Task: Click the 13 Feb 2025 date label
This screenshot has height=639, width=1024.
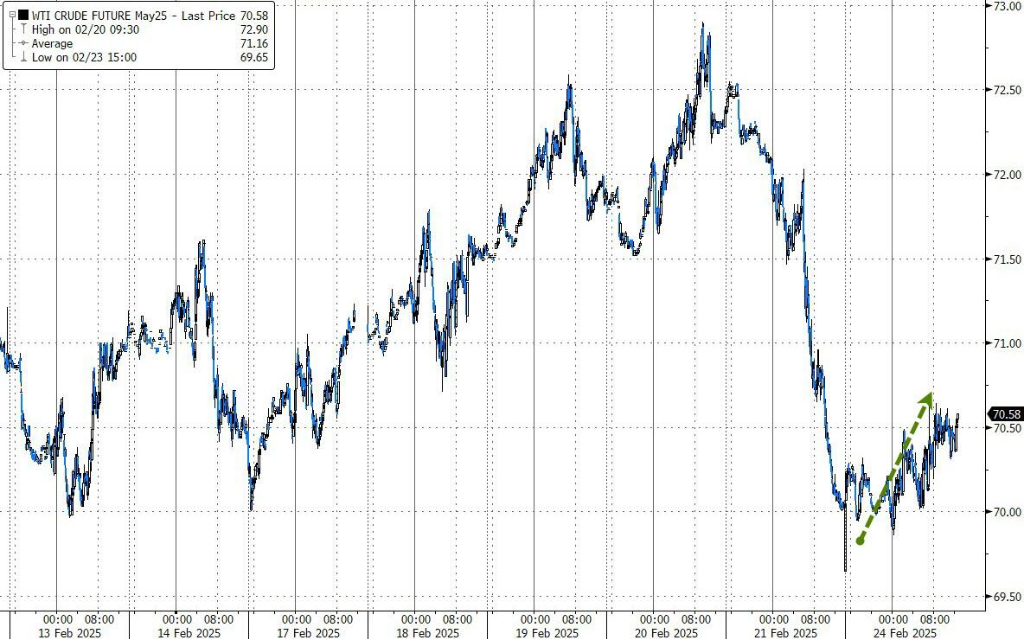Action: pos(69,632)
